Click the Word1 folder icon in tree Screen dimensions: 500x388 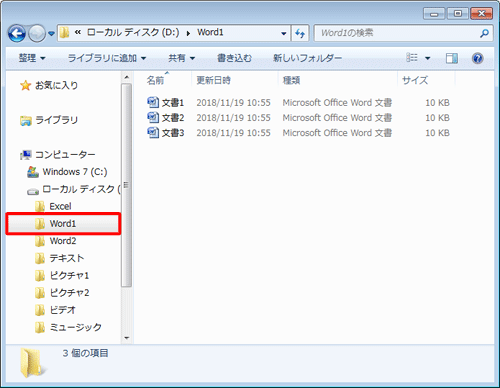(40, 224)
